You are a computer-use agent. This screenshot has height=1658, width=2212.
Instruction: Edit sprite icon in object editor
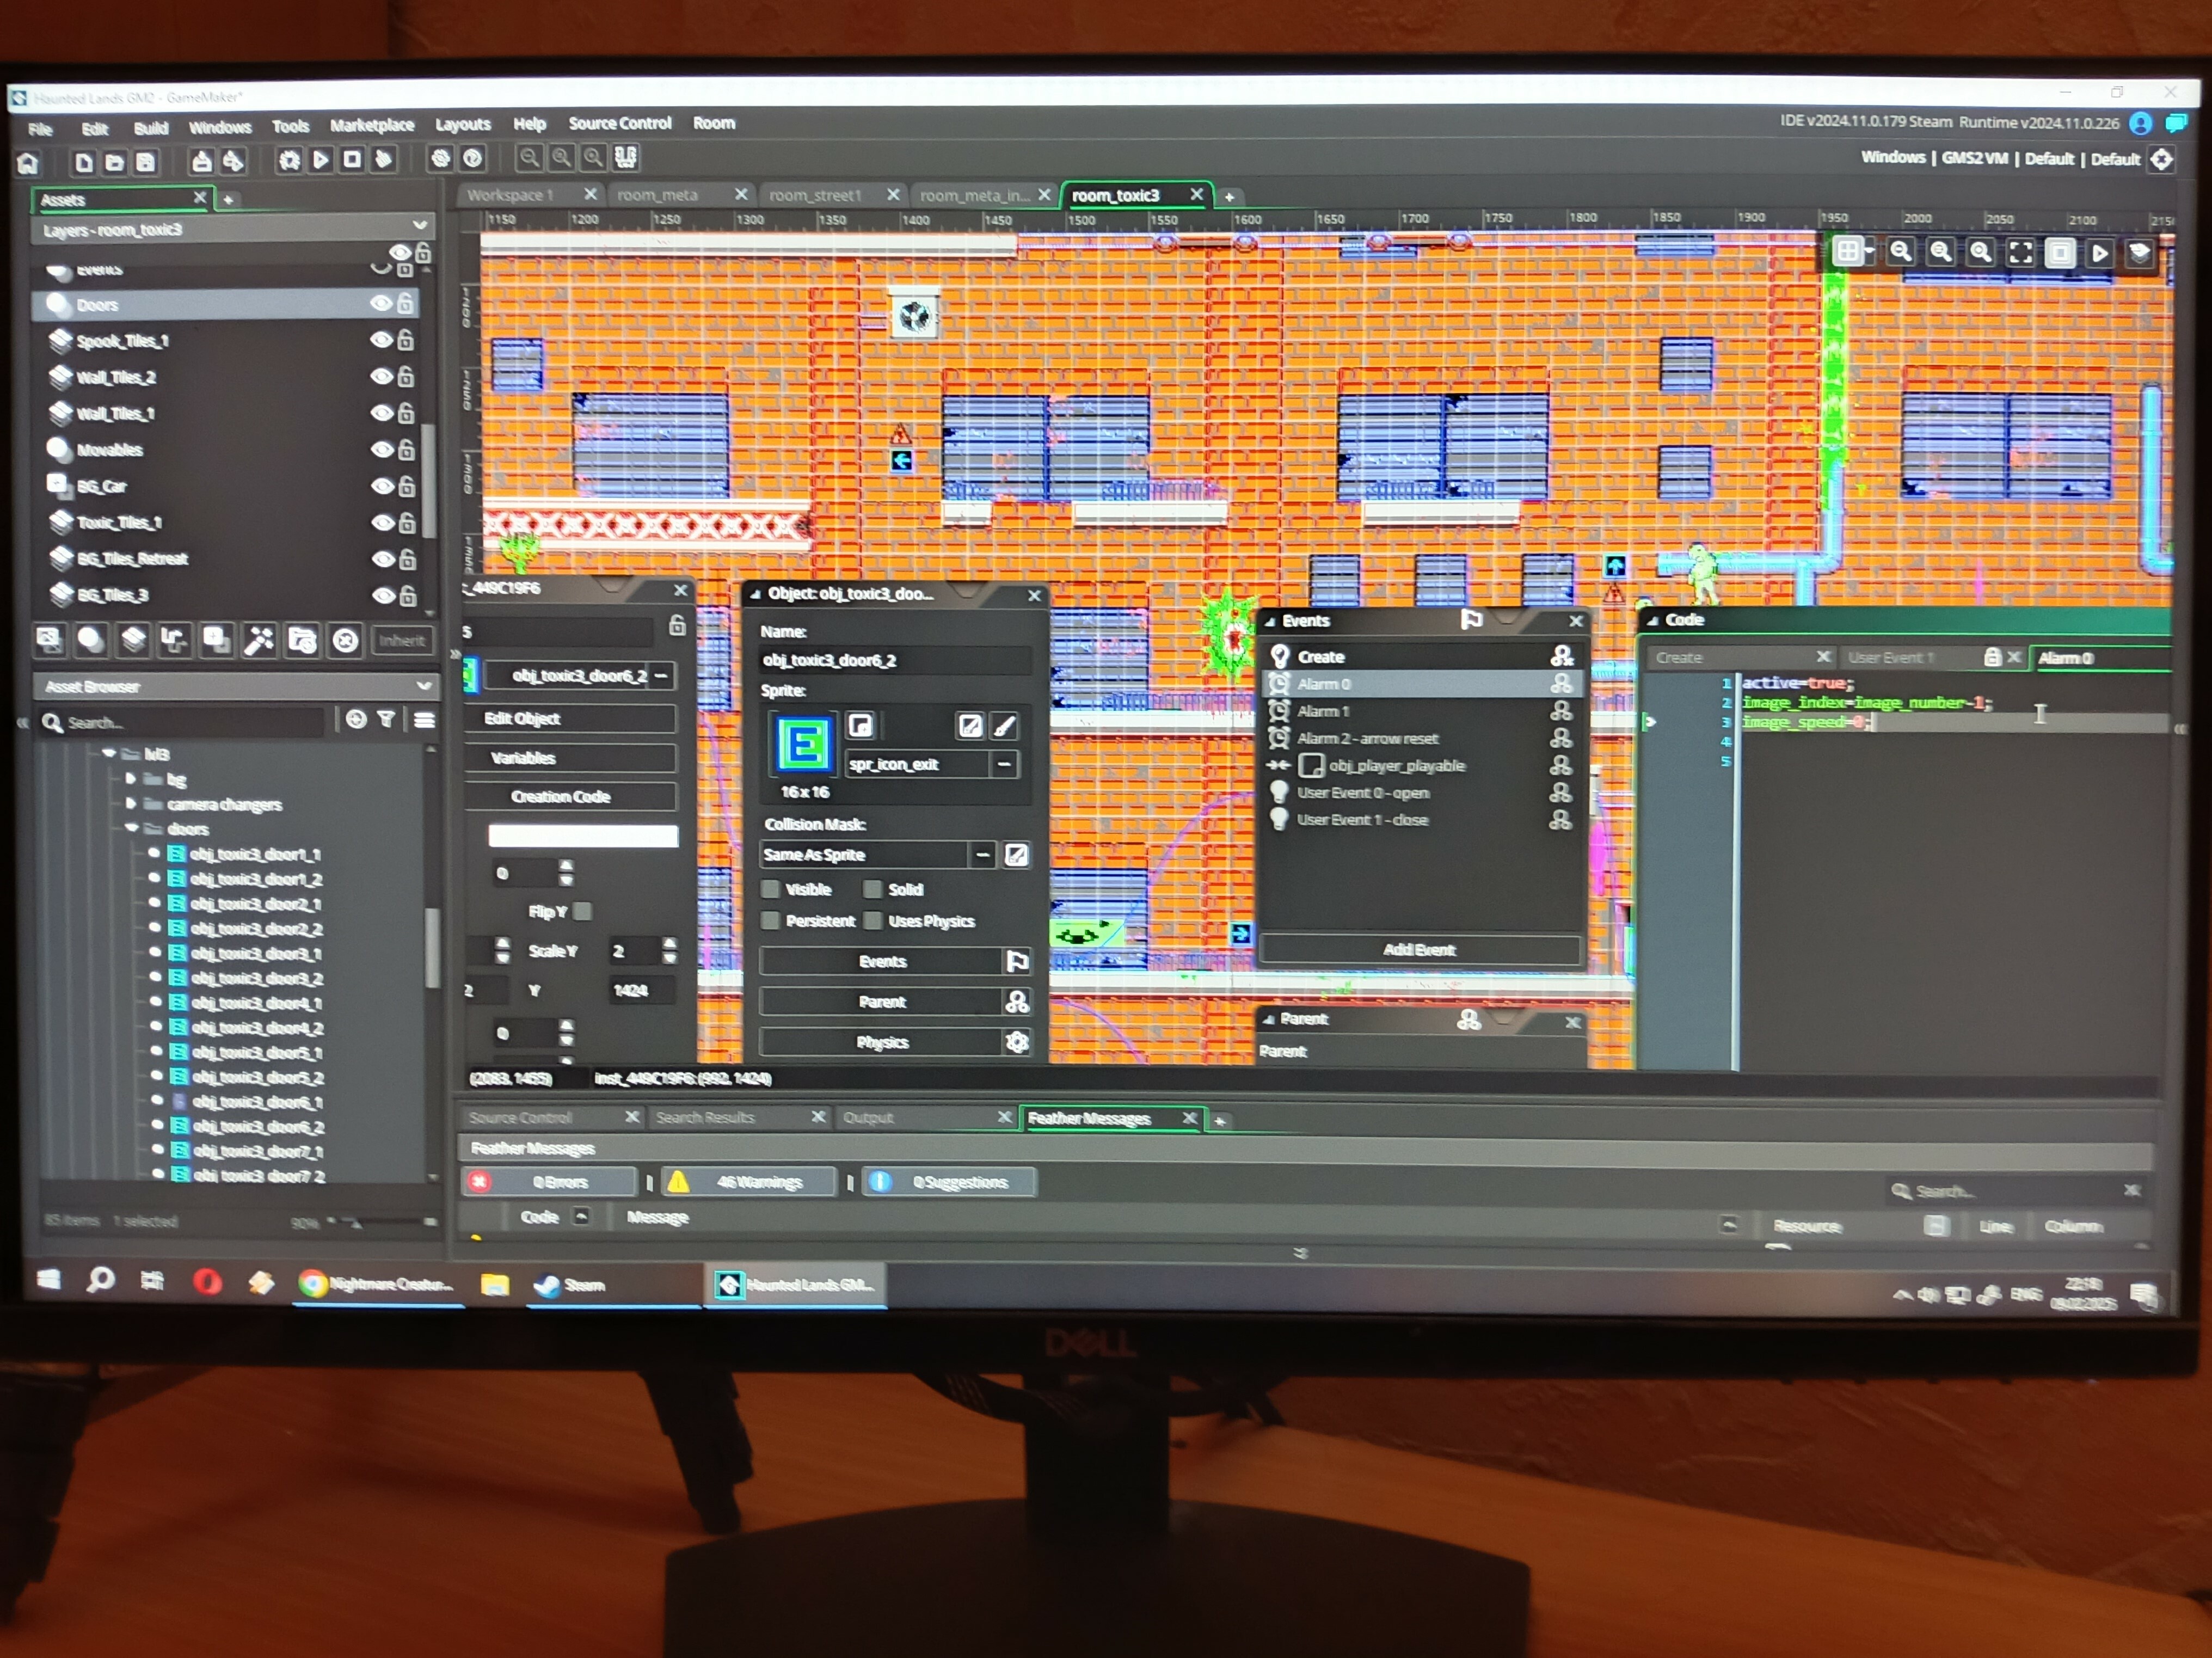pos(969,726)
